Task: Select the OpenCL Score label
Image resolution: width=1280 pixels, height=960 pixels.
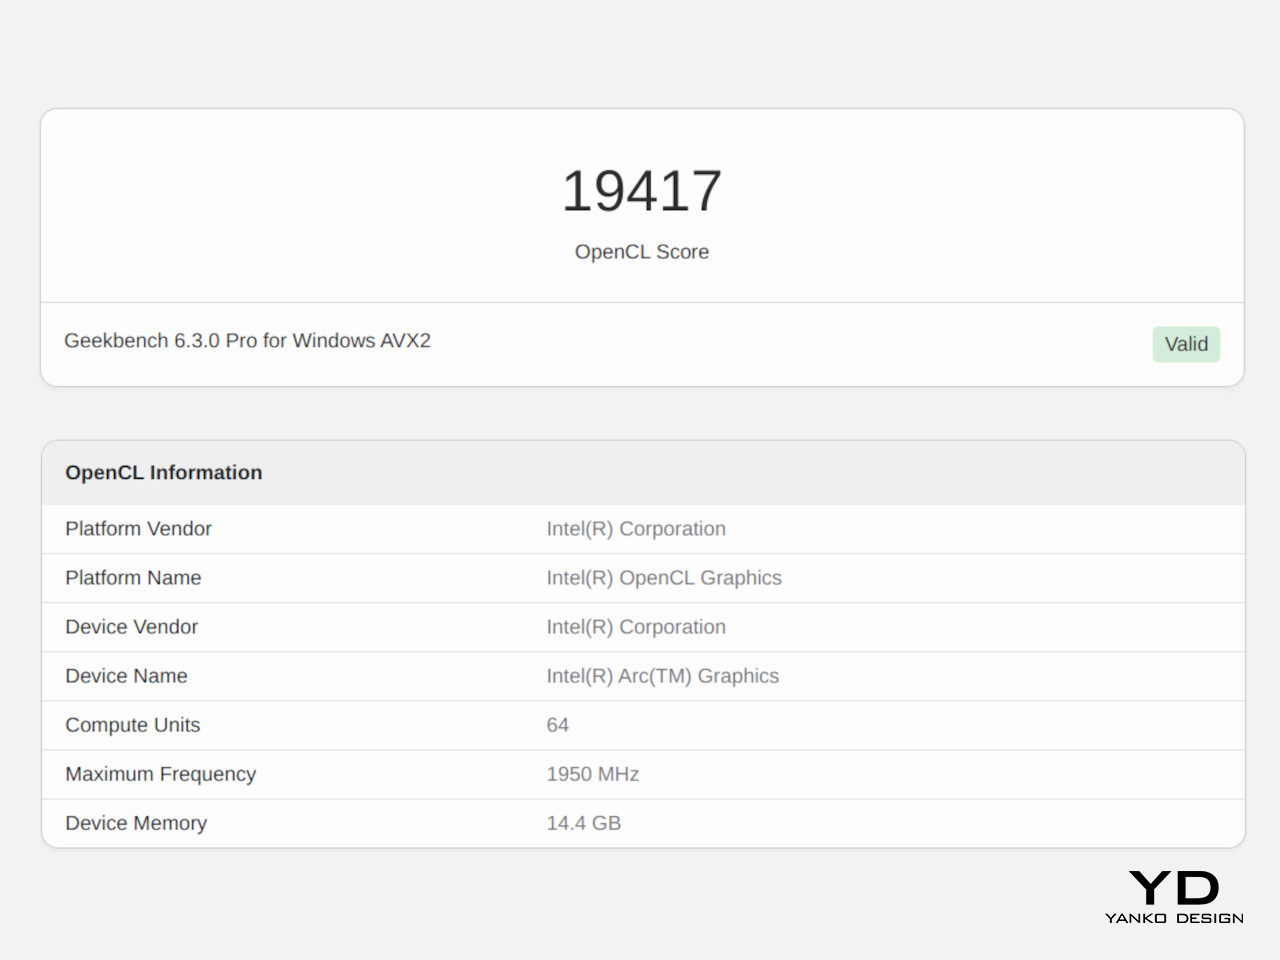Action: click(642, 252)
